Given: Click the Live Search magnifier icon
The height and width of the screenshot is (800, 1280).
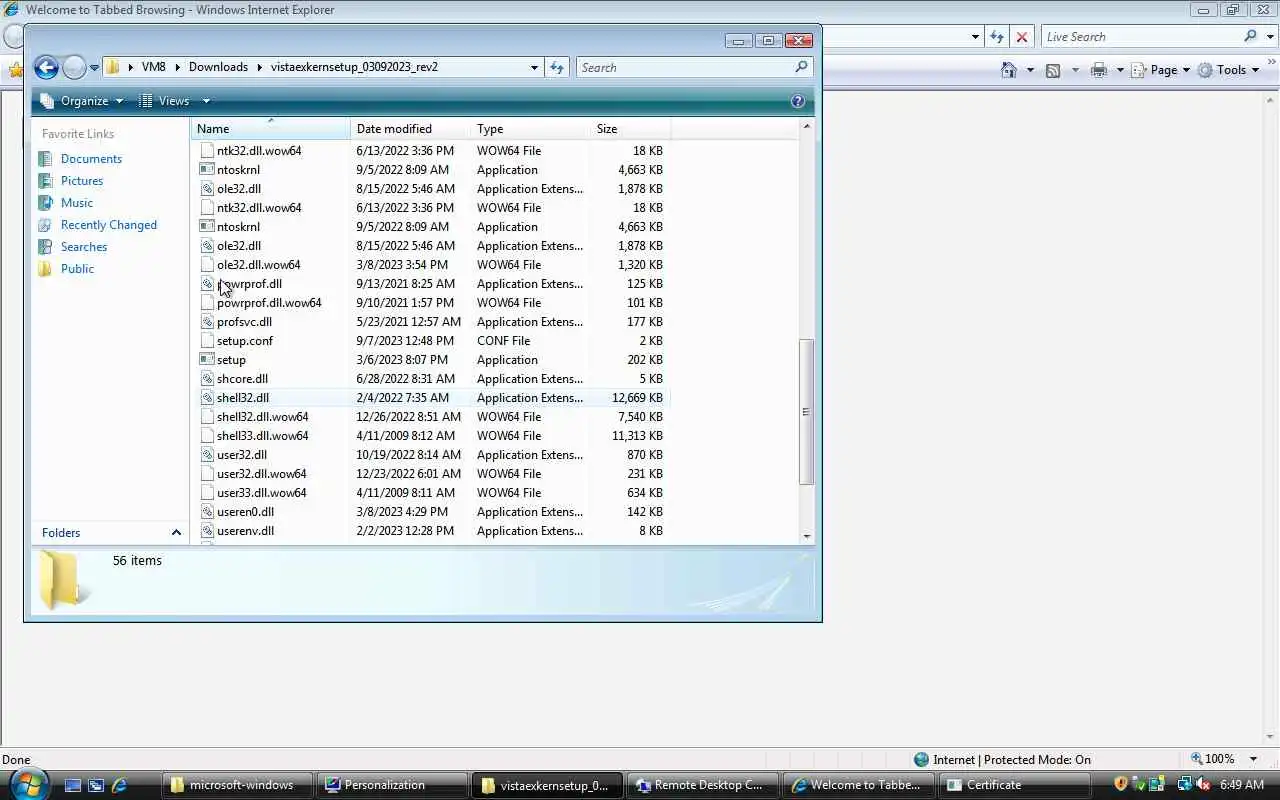Looking at the screenshot, I should click(x=1250, y=36).
